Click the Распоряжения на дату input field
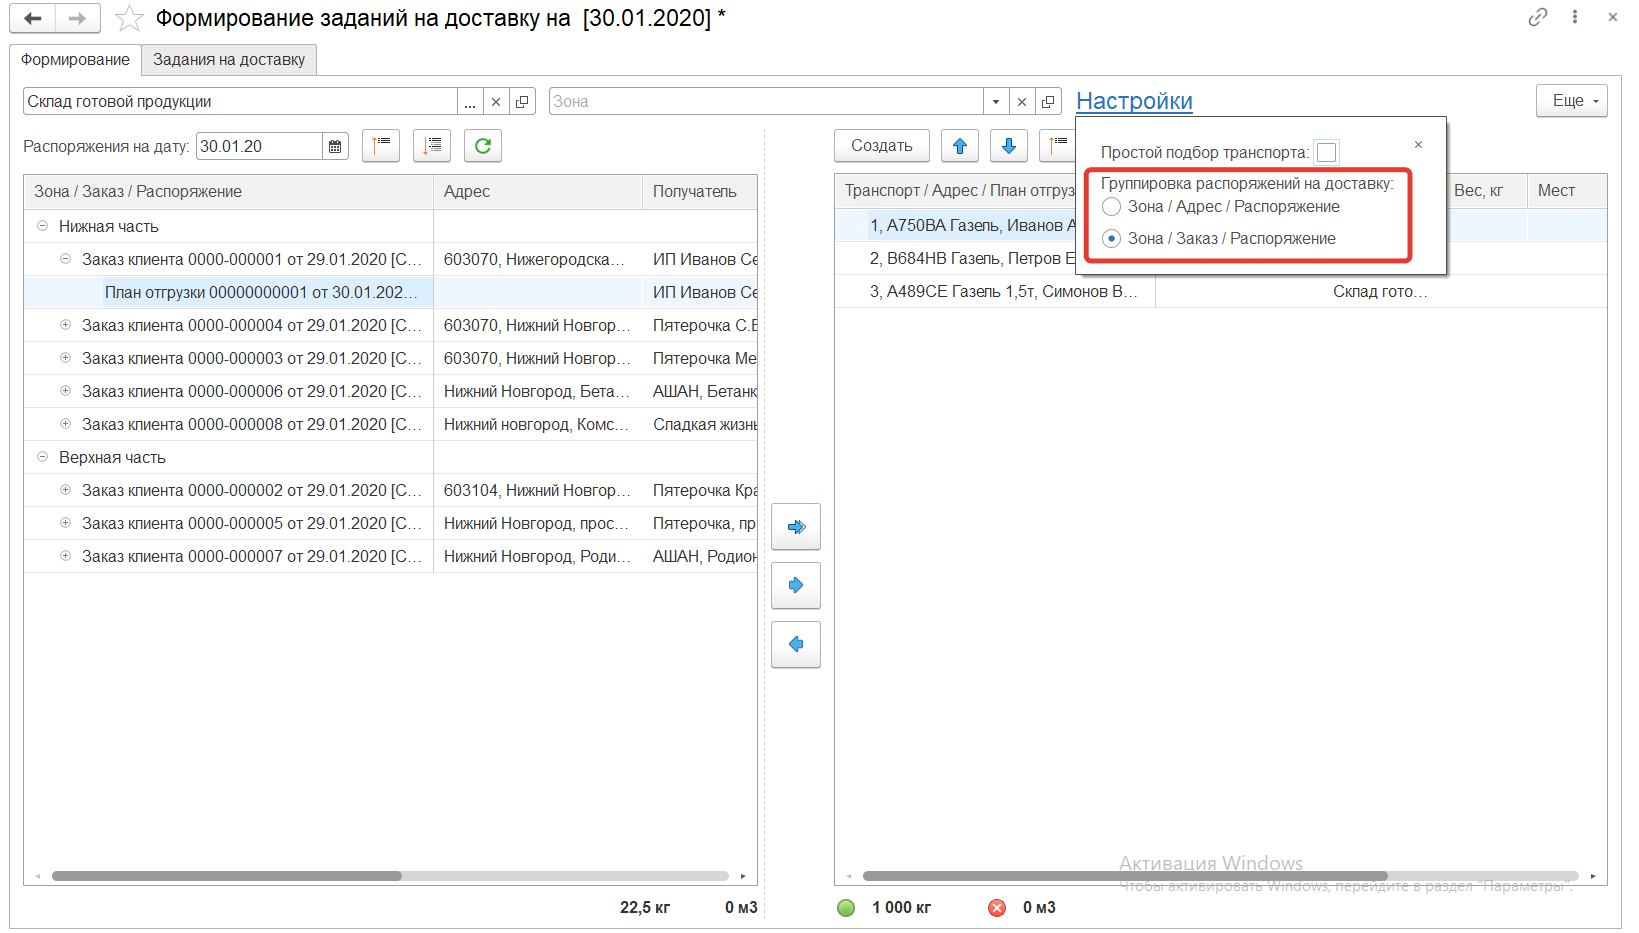This screenshot has height=933, width=1639. [x=259, y=147]
